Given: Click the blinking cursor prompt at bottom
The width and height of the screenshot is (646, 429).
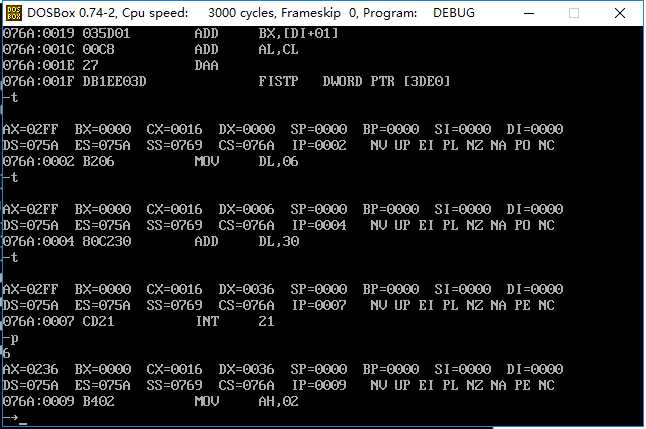Looking at the screenshot, I should tap(23, 422).
